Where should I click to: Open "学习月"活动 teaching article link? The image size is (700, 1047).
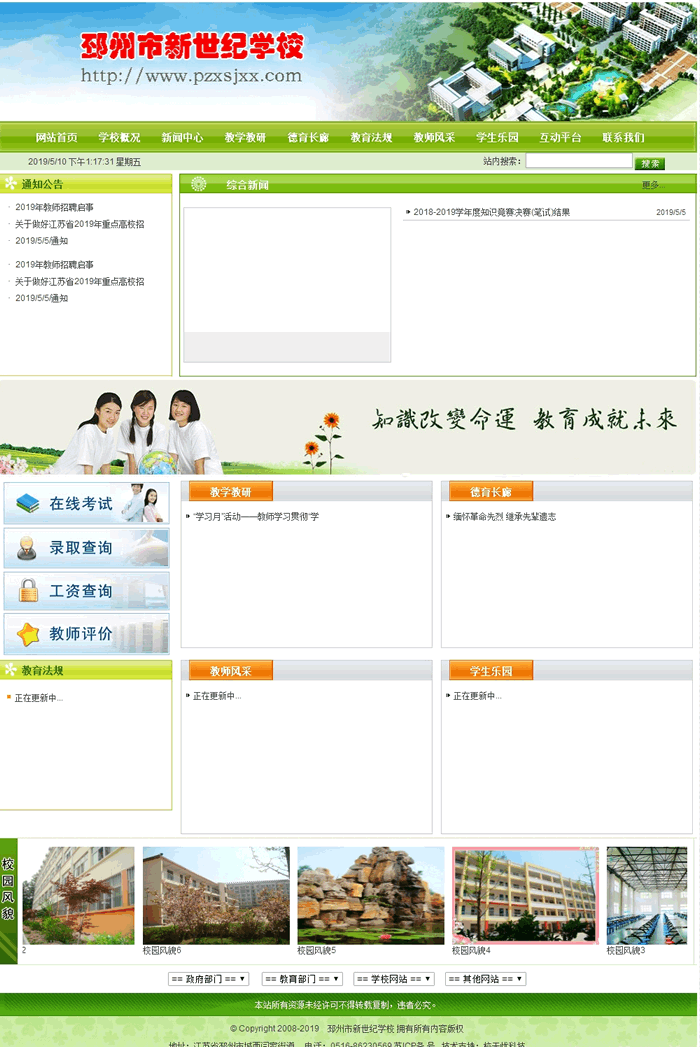[255, 516]
